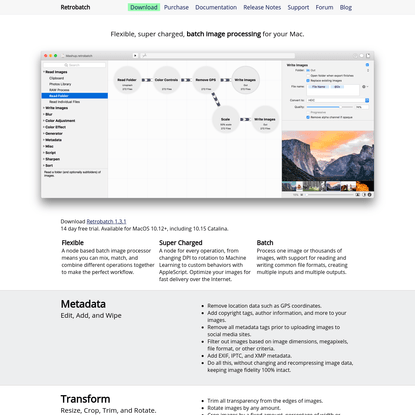Select the Remove GPS node
The width and height of the screenshot is (415, 415).
(x=206, y=80)
